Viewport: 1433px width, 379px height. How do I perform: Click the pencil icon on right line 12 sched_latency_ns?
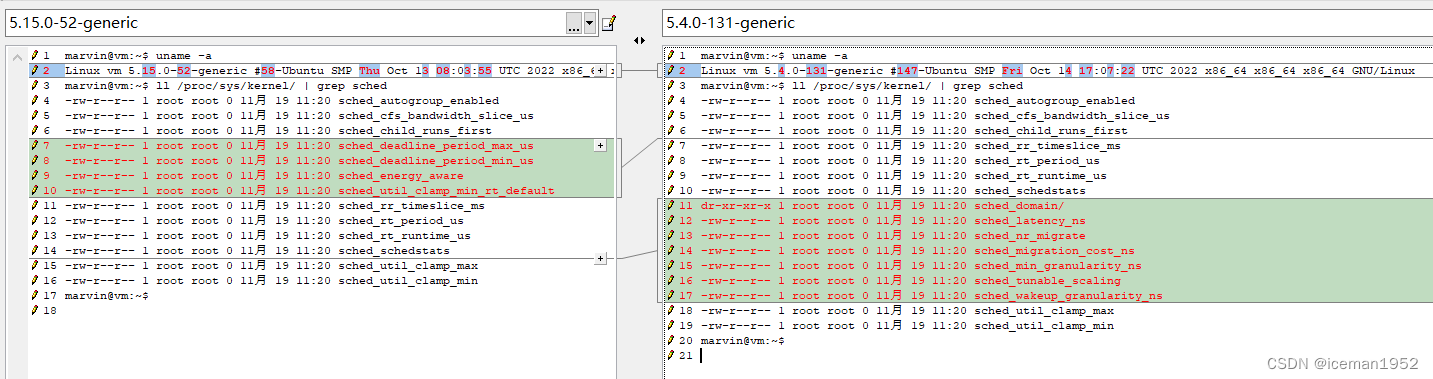671,221
